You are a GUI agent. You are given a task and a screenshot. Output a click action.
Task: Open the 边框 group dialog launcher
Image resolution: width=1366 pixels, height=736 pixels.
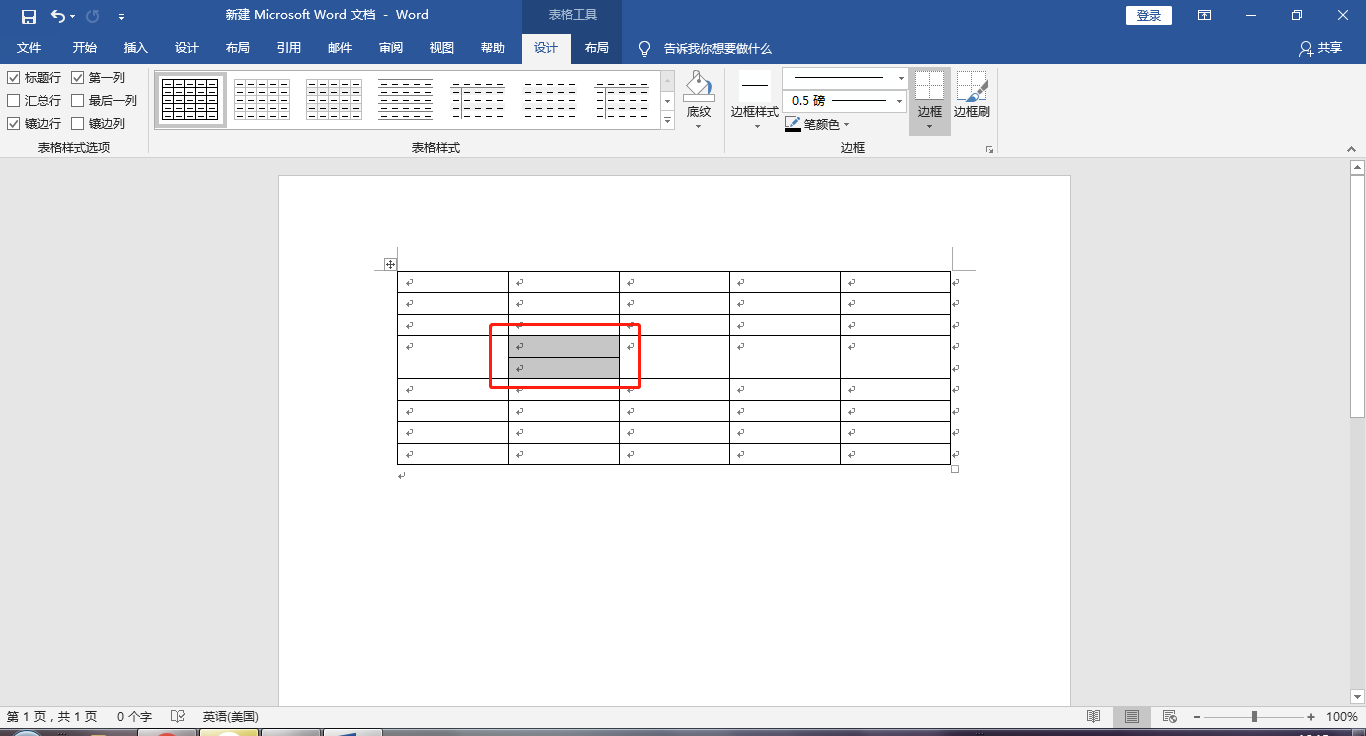point(989,149)
